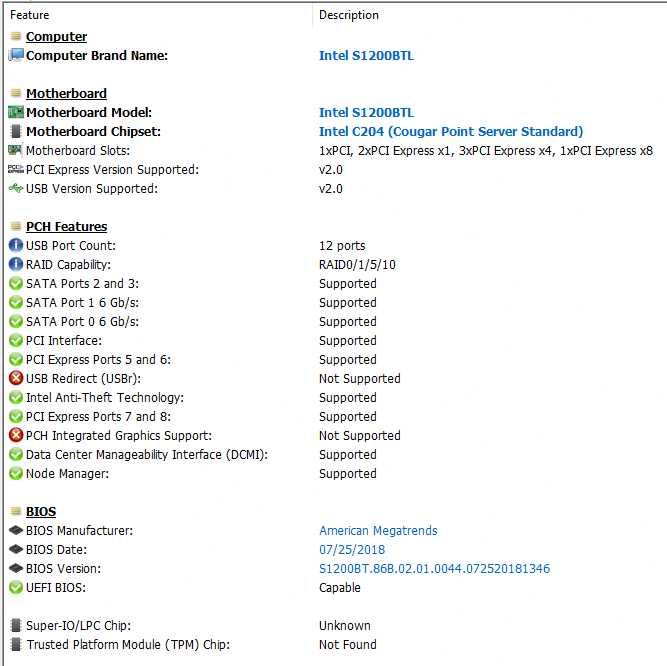Select the Motherboard Slots label
Viewport: 667px width, 666px height.
coord(78,151)
